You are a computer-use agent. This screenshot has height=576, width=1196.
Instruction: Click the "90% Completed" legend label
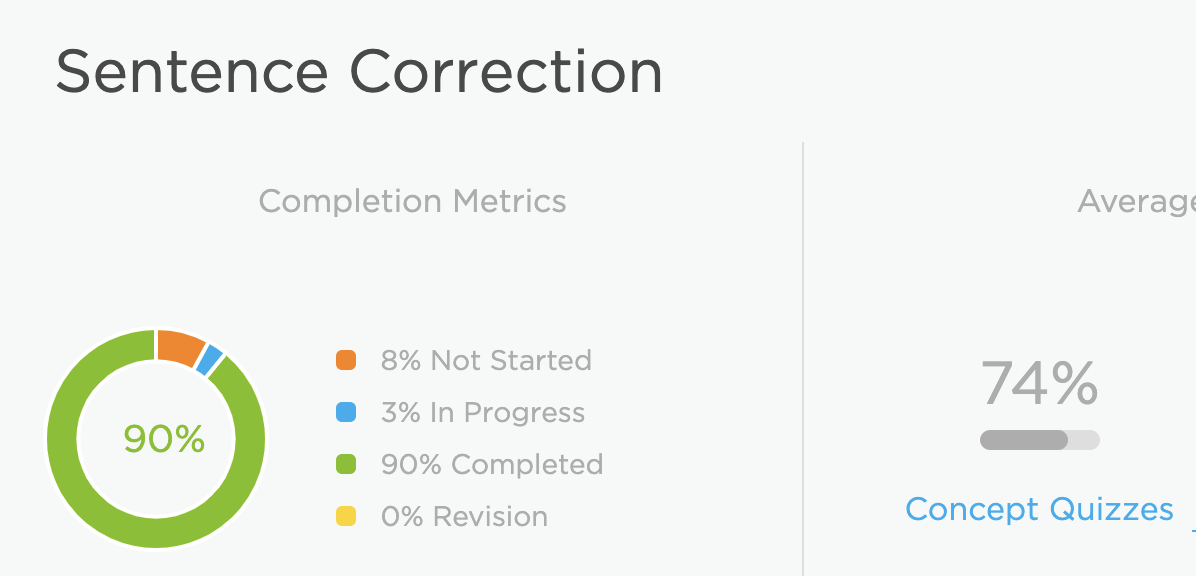click(492, 464)
